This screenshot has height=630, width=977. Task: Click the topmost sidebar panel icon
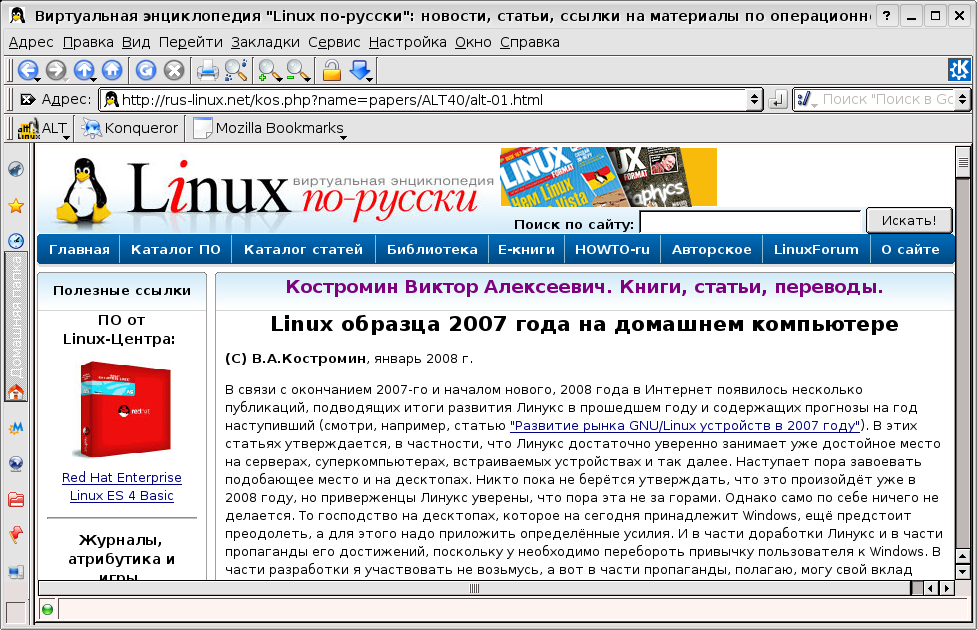(x=16, y=169)
